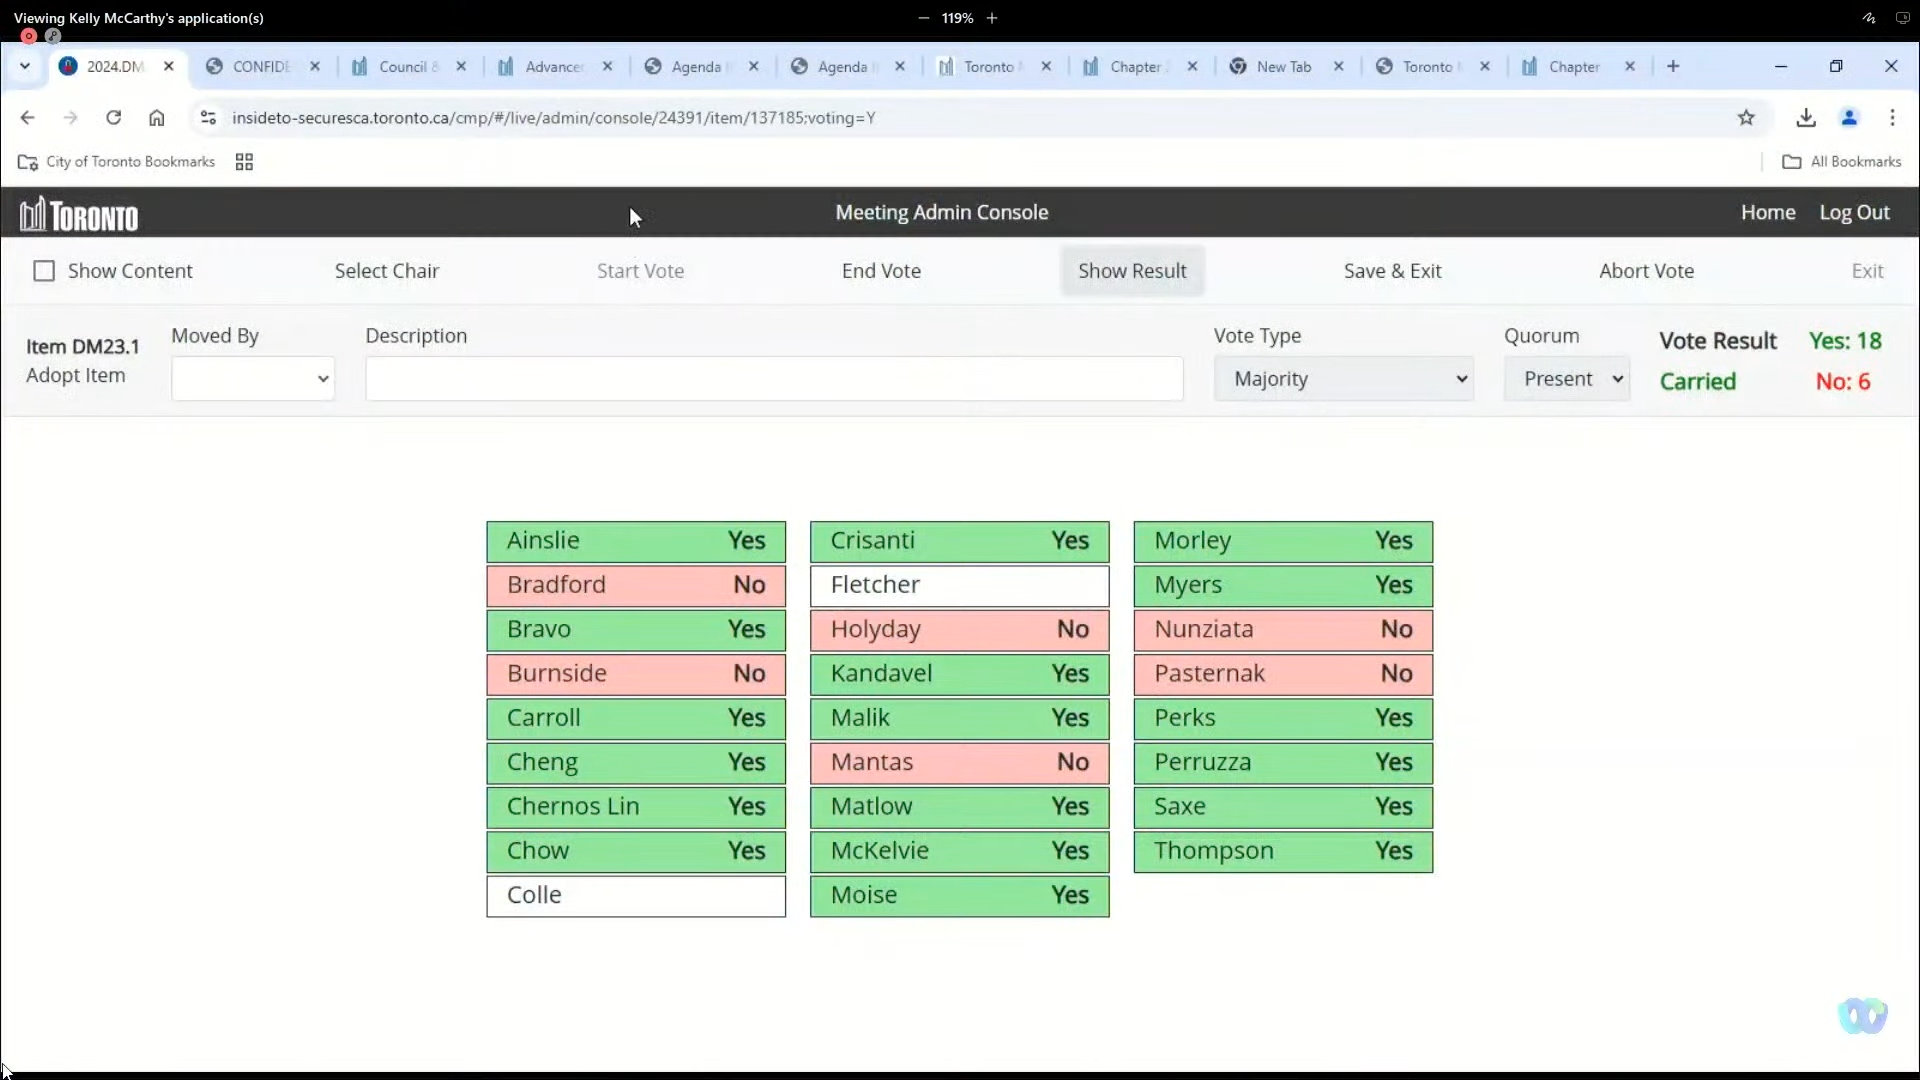Viewport: 1920px width, 1080px height.
Task: Open Chrome three-dot menu
Action: pos(1893,118)
